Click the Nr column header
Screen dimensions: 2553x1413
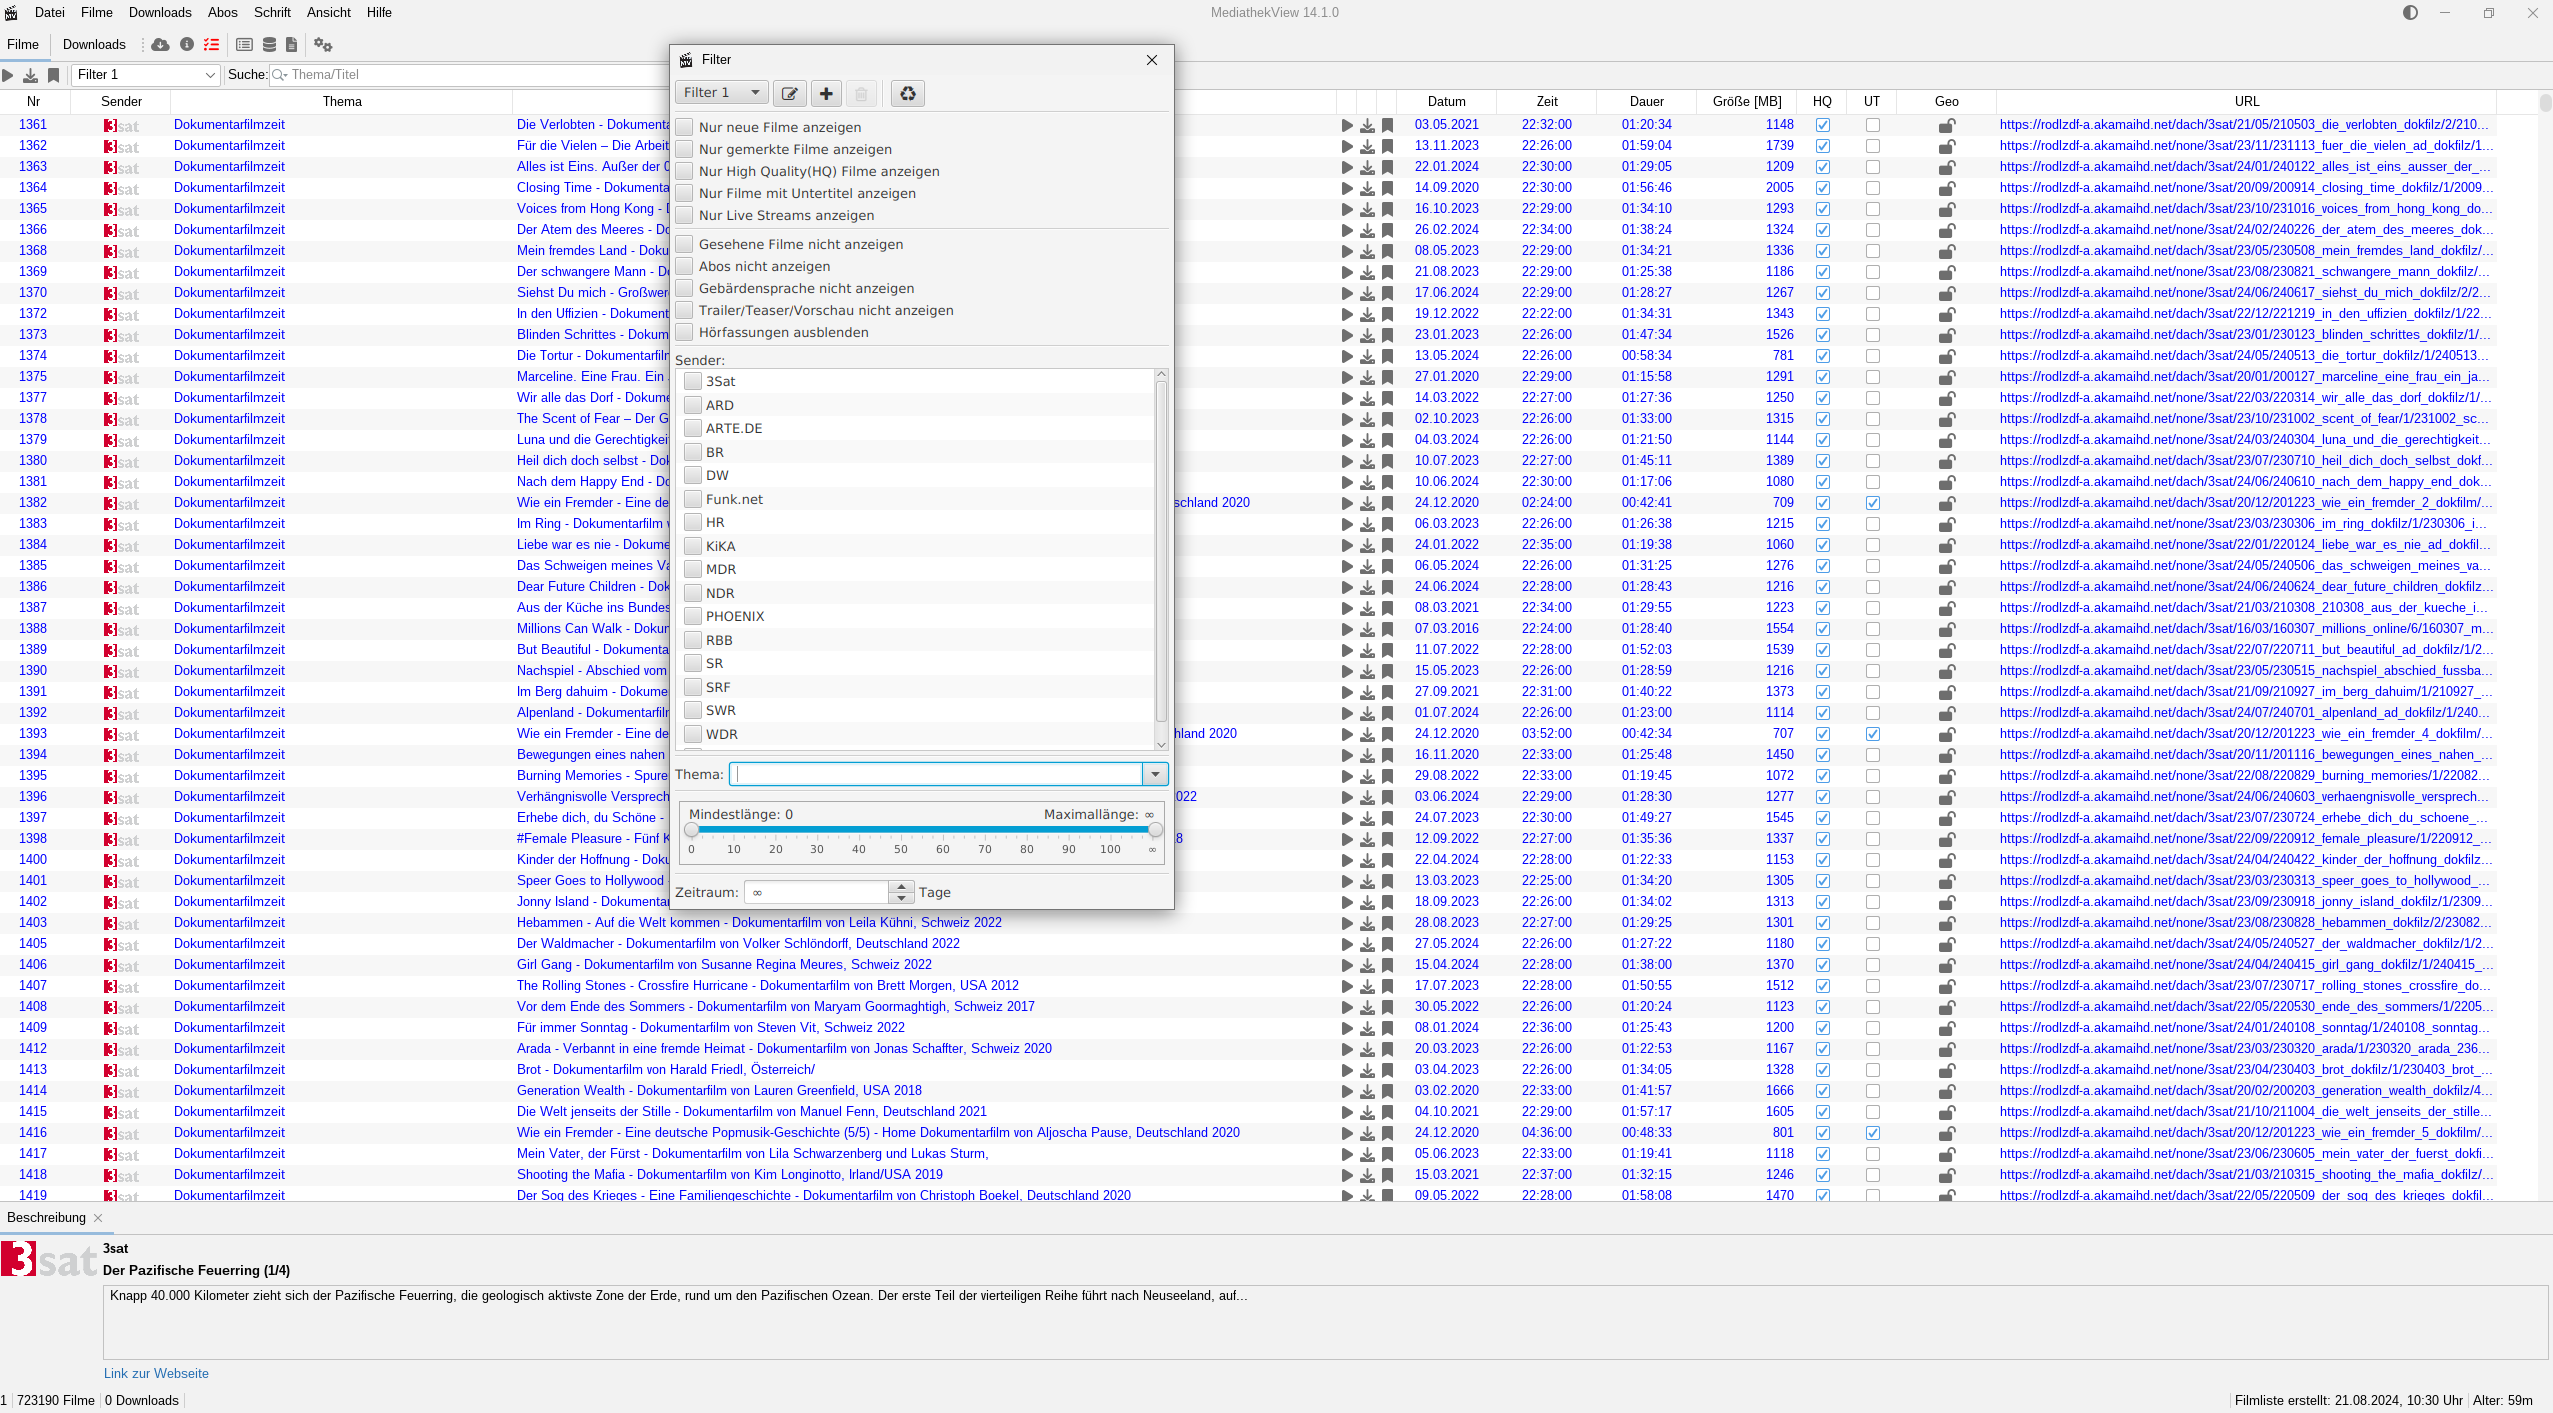coord(34,102)
